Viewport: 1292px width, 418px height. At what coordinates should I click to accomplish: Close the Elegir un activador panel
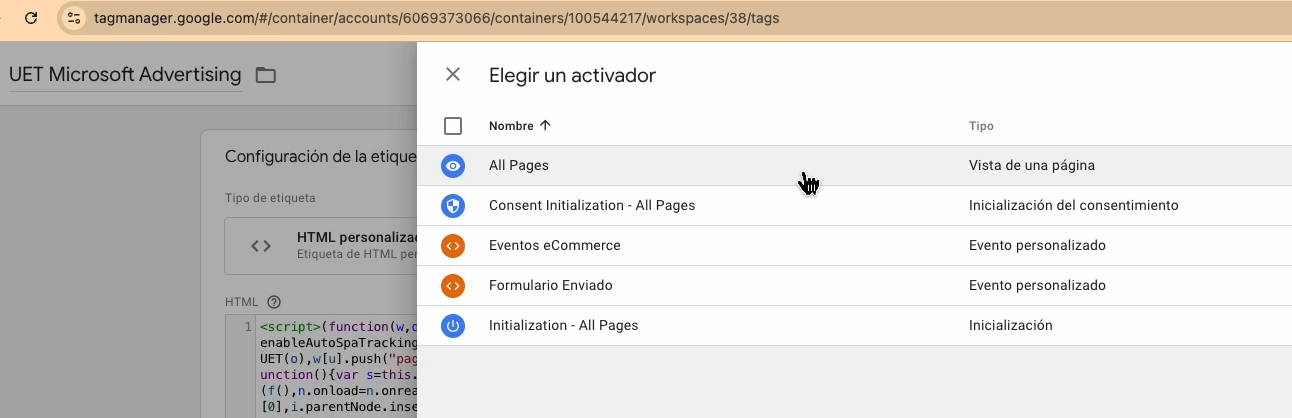coord(453,74)
